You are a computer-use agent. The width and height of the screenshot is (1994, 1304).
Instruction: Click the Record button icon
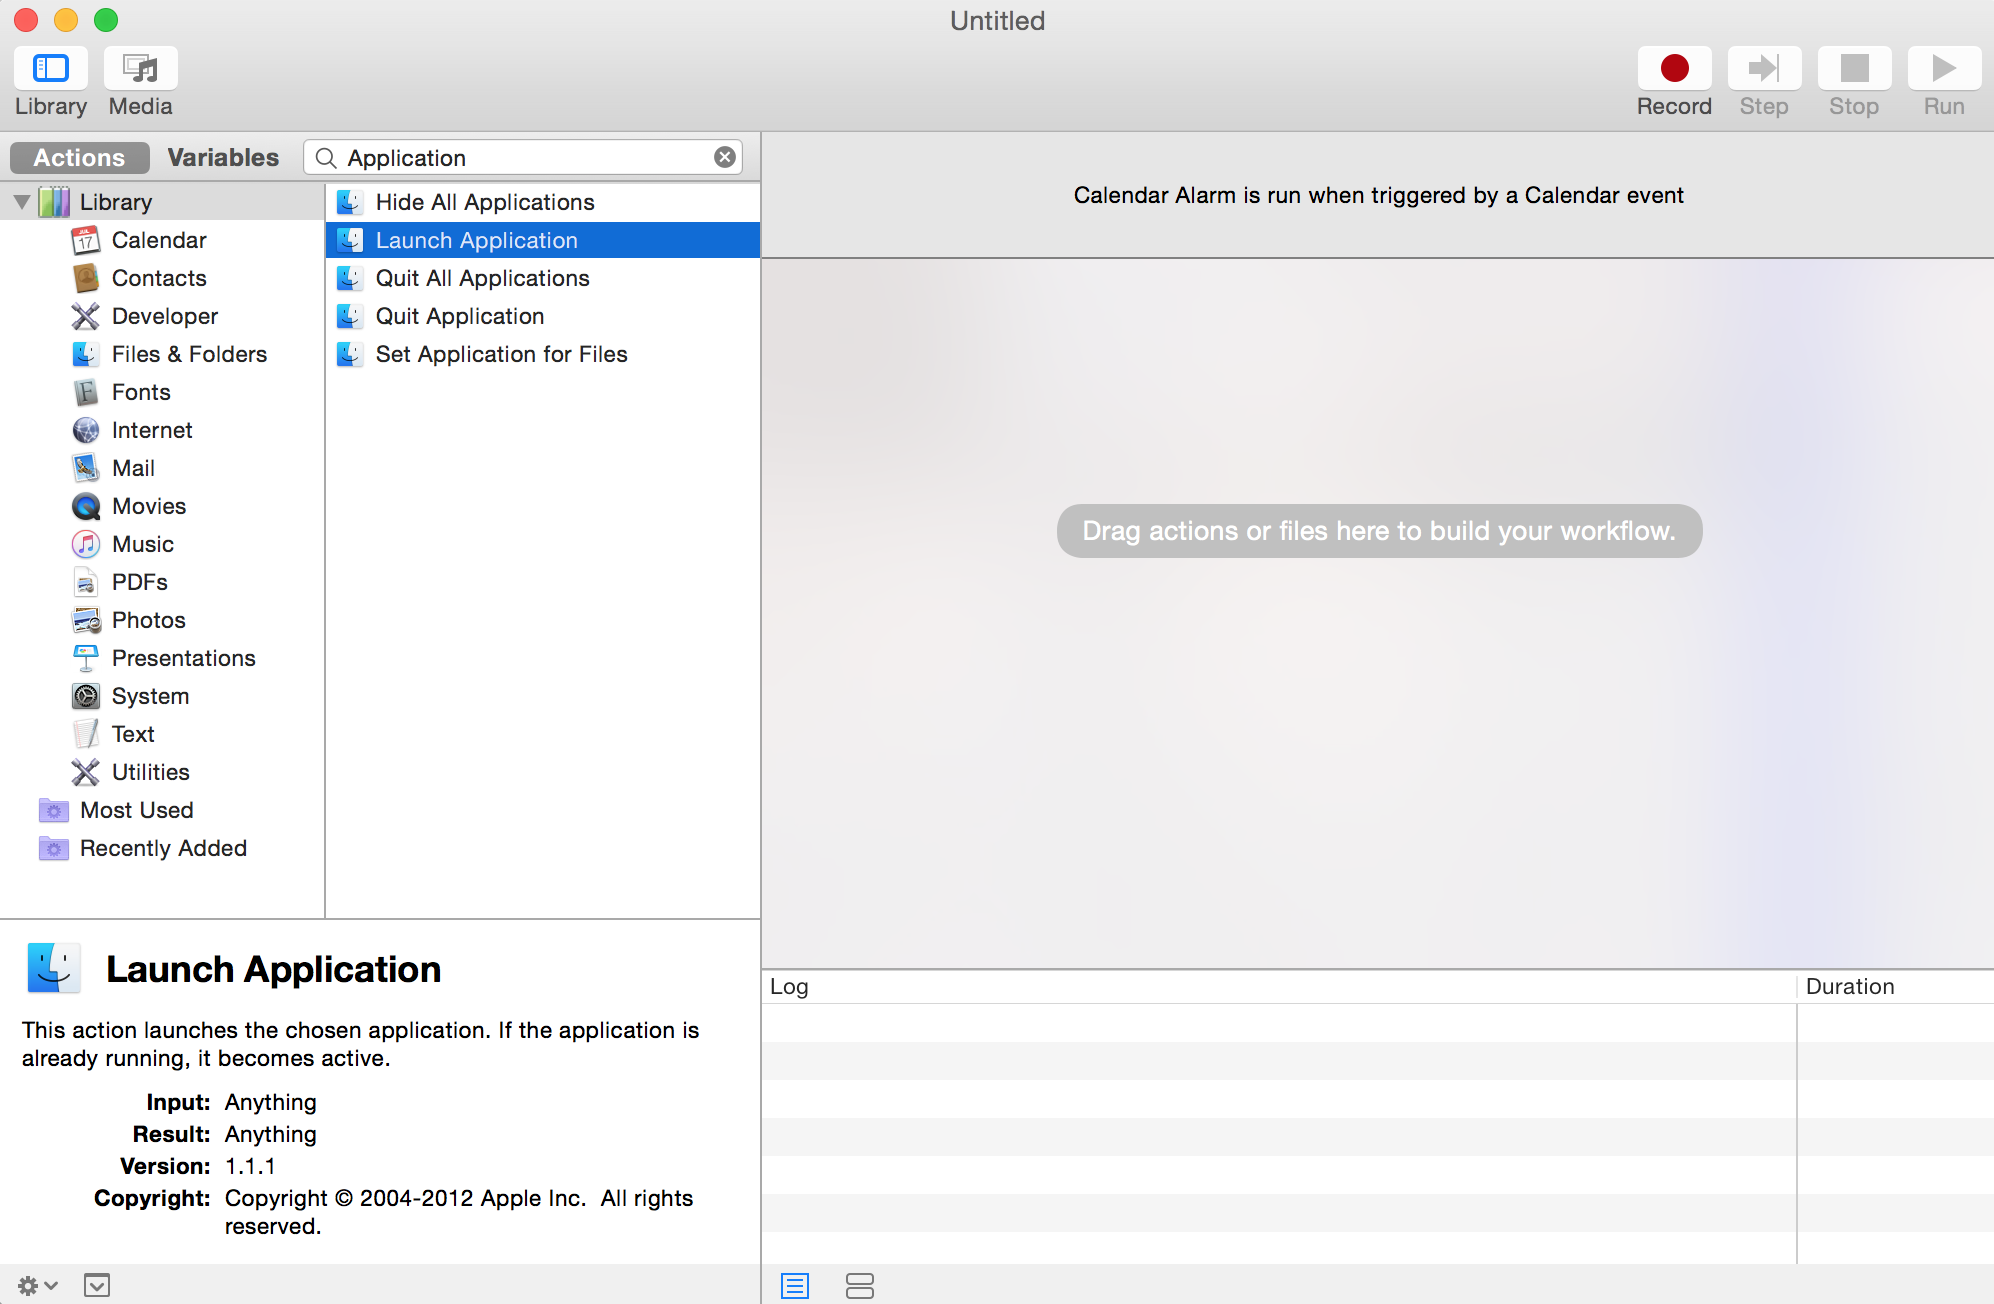pos(1674,69)
